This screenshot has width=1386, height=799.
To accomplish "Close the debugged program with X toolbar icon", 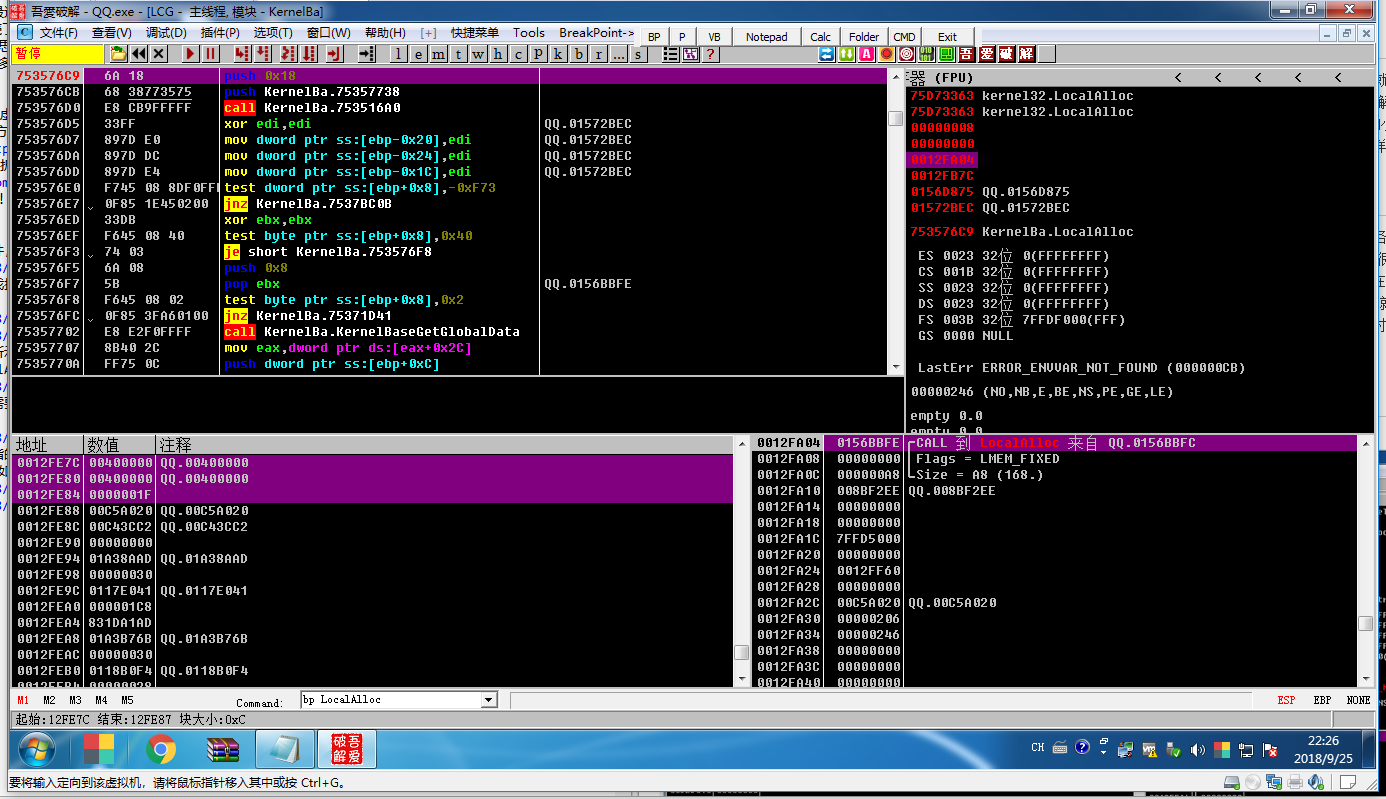I will pos(158,54).
